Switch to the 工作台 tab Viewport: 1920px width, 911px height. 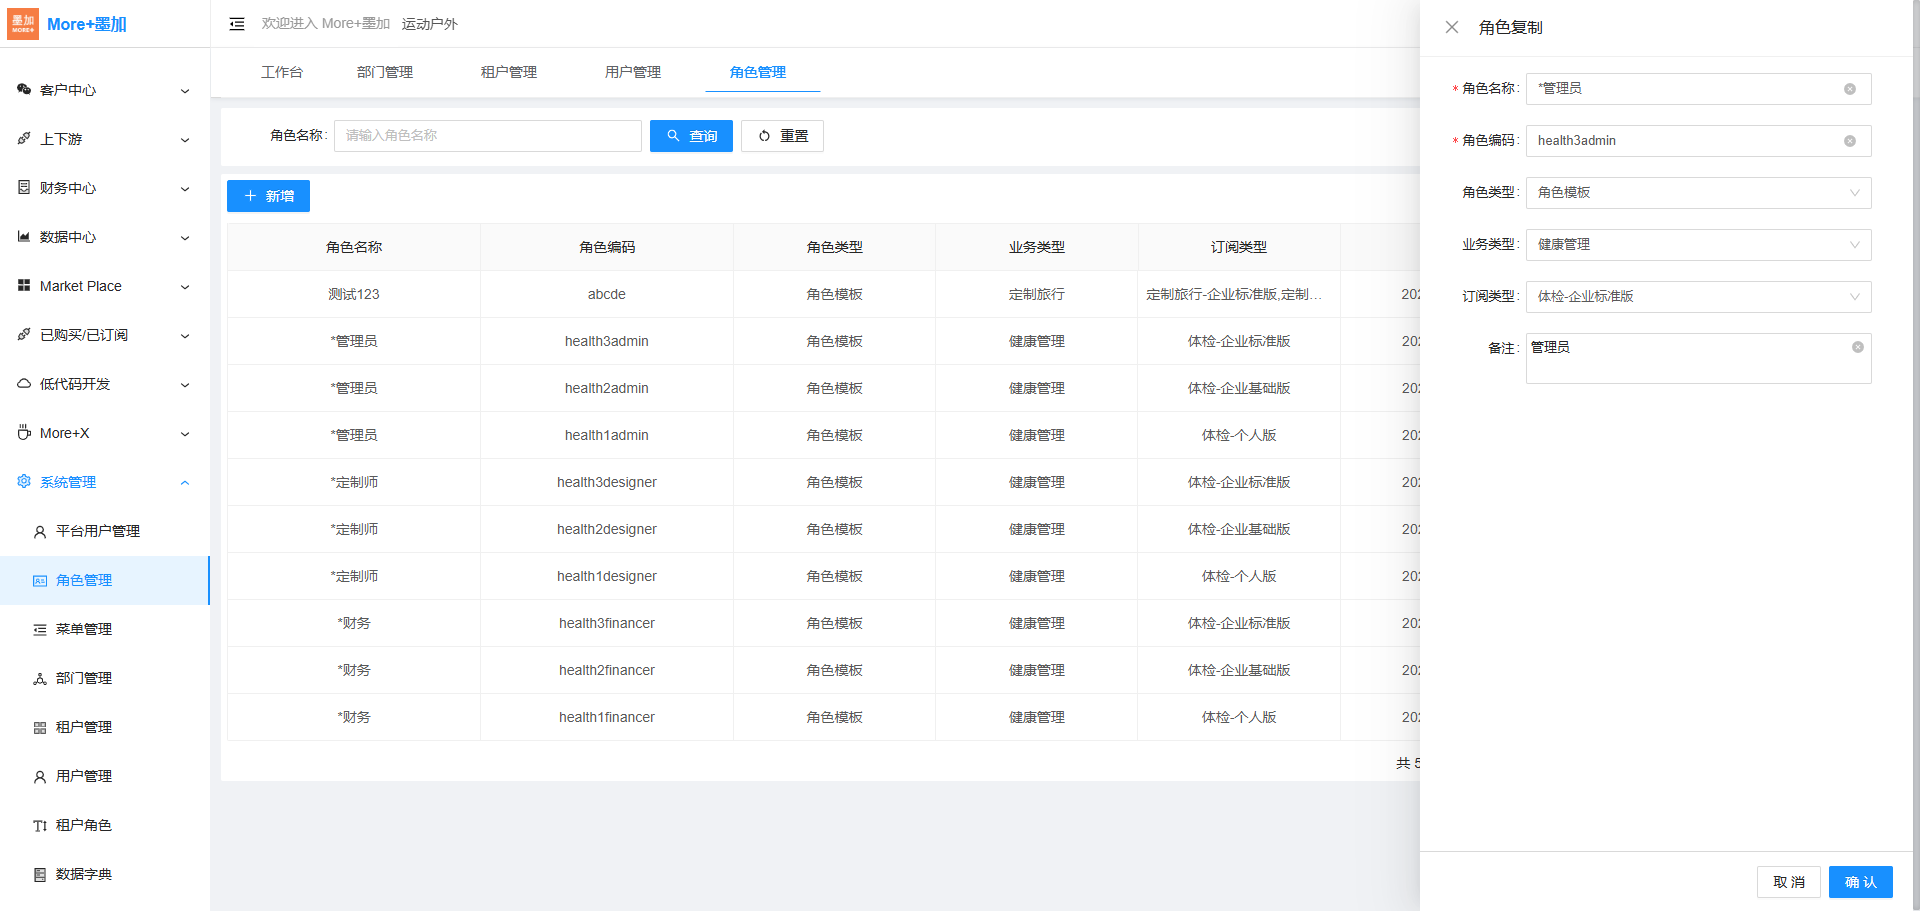pos(281,72)
